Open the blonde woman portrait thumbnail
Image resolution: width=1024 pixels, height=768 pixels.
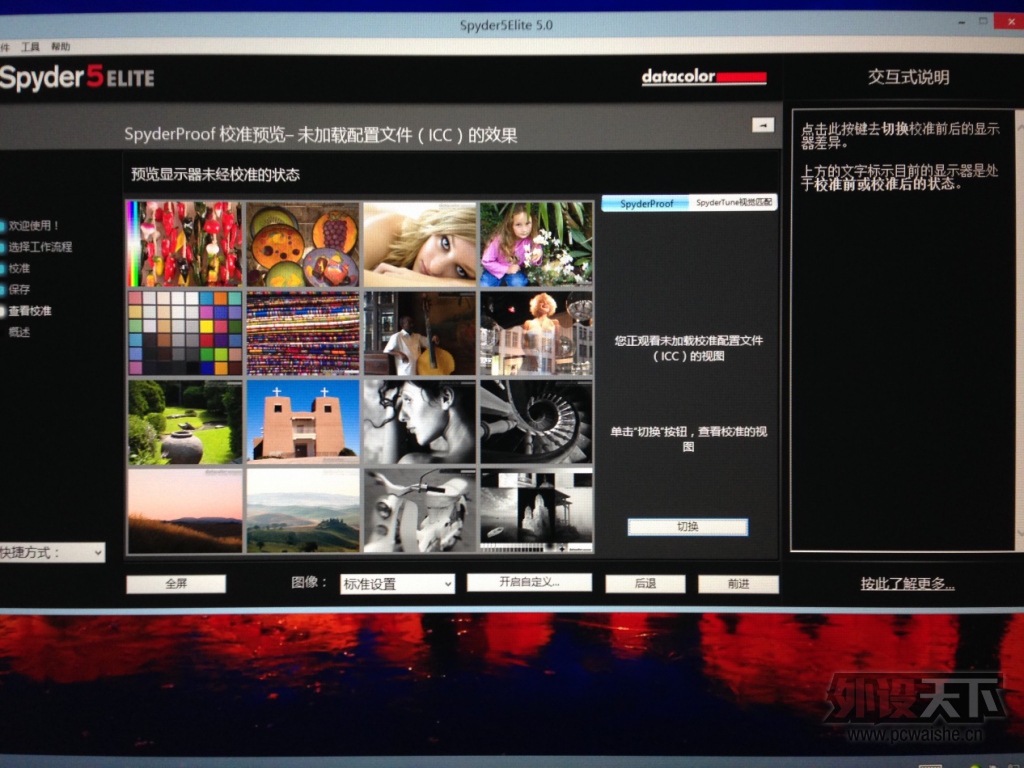tap(420, 244)
